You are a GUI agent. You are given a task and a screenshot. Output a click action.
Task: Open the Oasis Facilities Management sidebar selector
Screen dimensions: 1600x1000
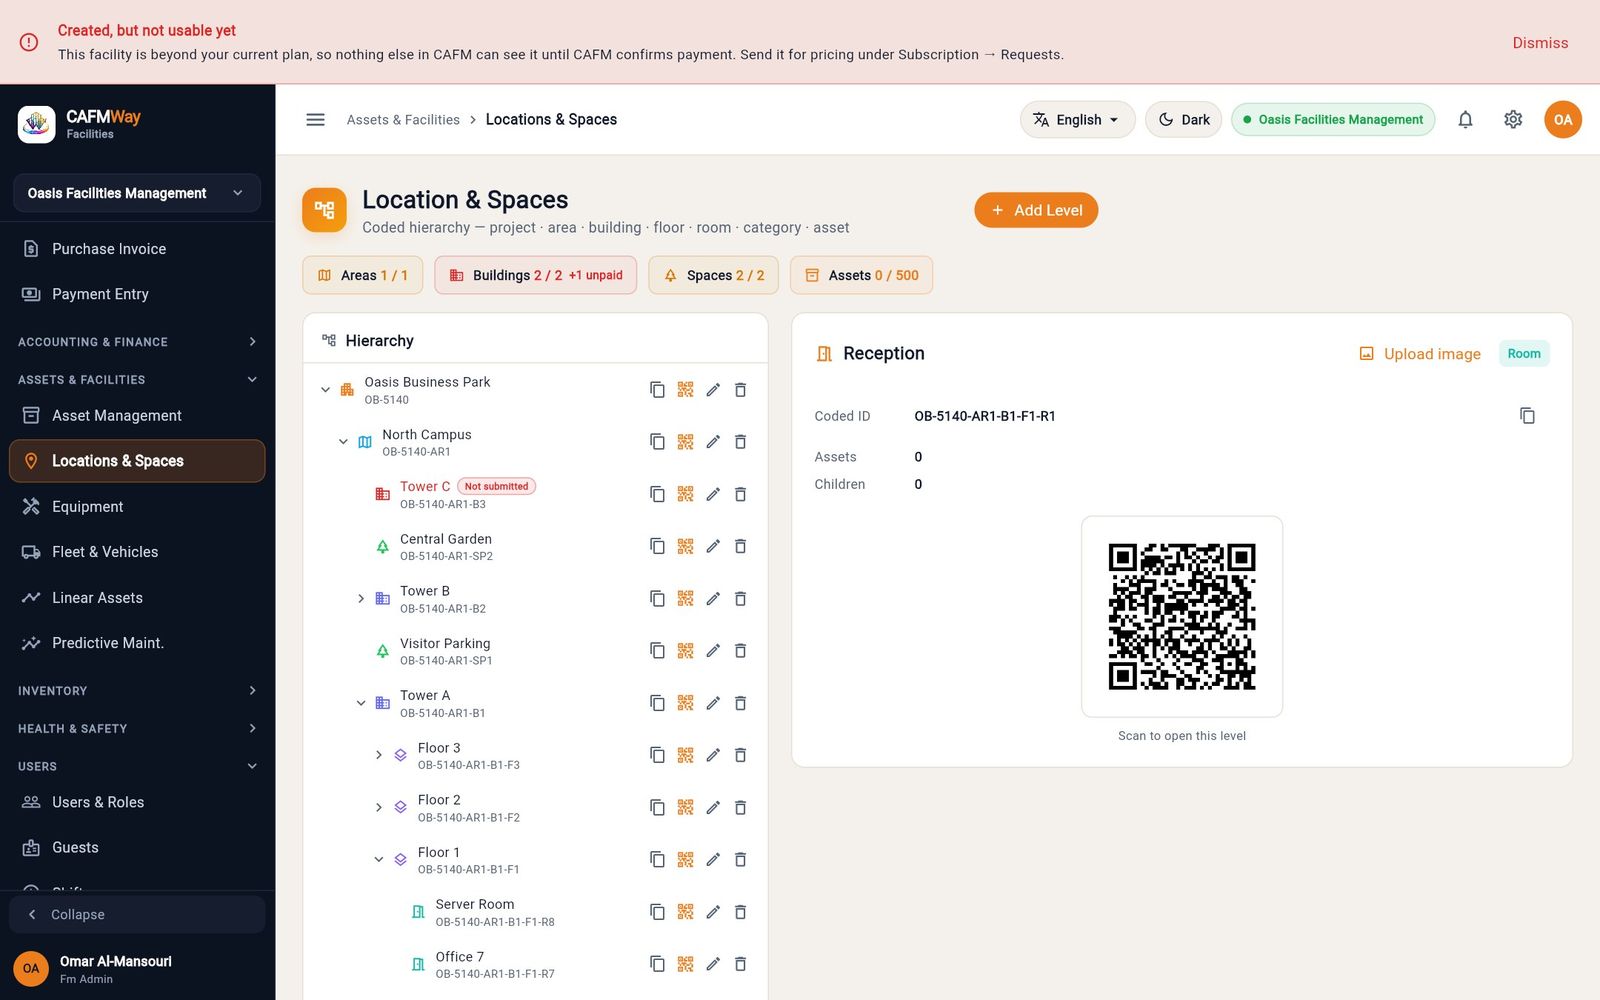[137, 193]
